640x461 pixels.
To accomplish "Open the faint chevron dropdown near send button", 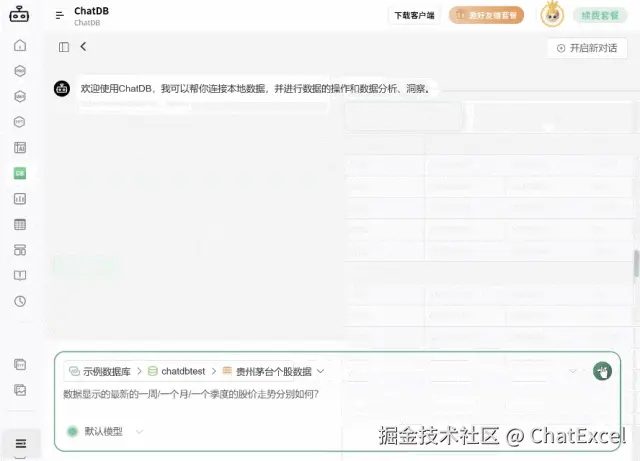I will [x=573, y=371].
